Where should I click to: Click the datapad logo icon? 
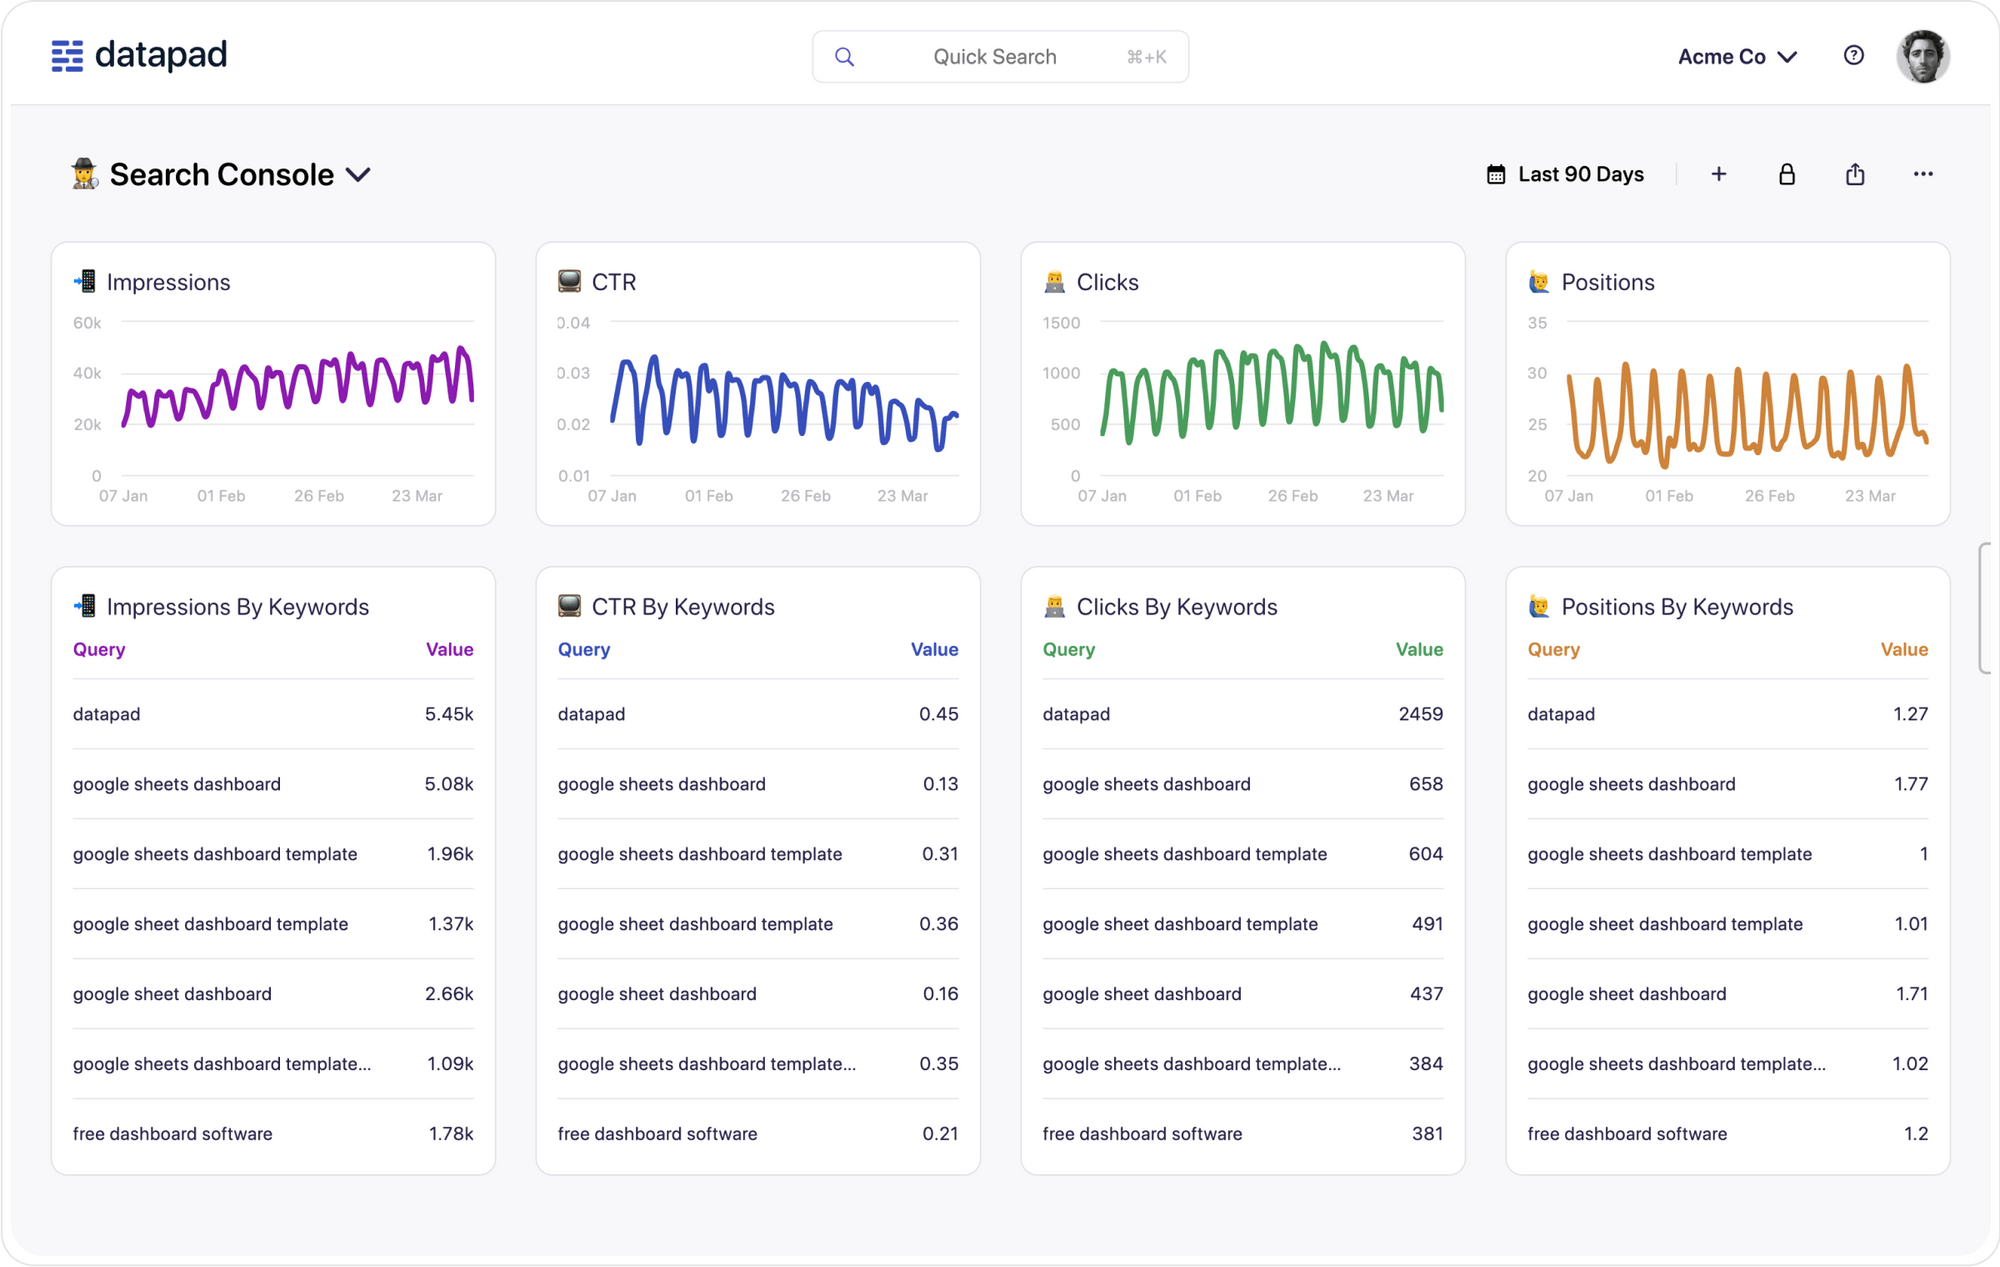pos(66,56)
